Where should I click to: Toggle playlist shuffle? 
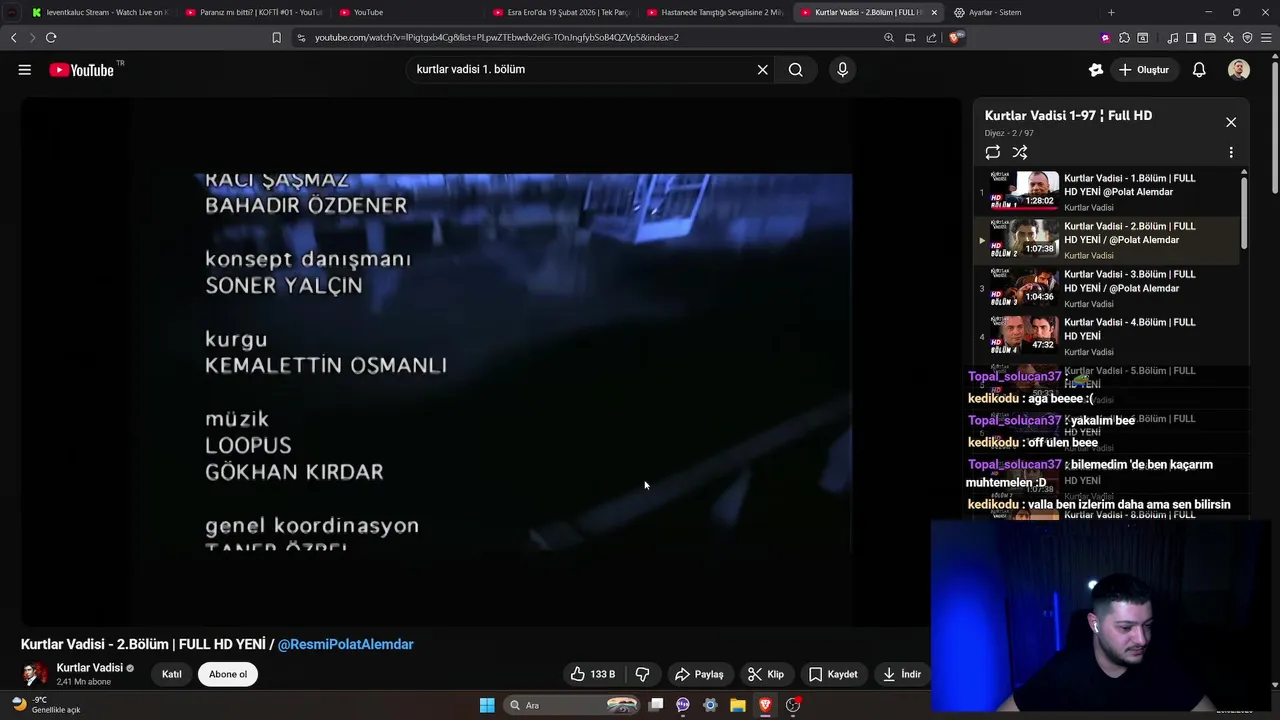tap(1019, 153)
